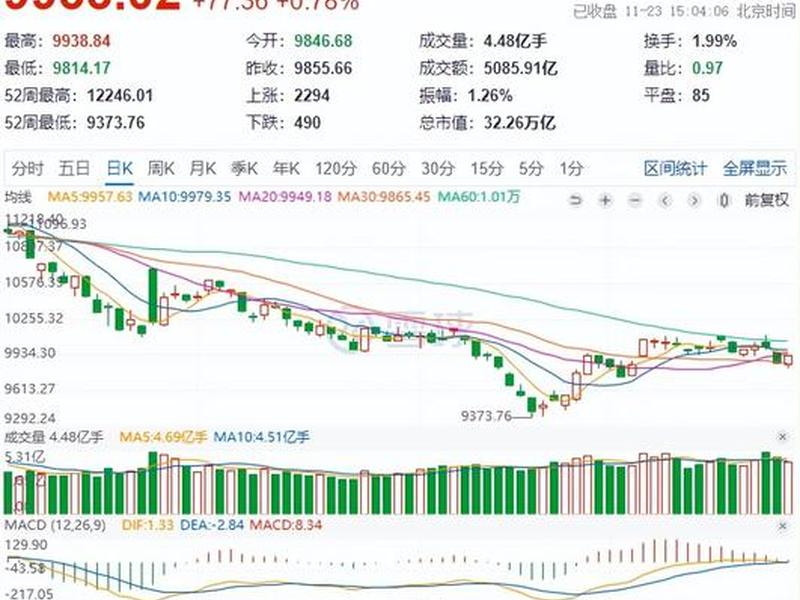
Task: Click the 下跌 490 count
Action: coord(307,122)
